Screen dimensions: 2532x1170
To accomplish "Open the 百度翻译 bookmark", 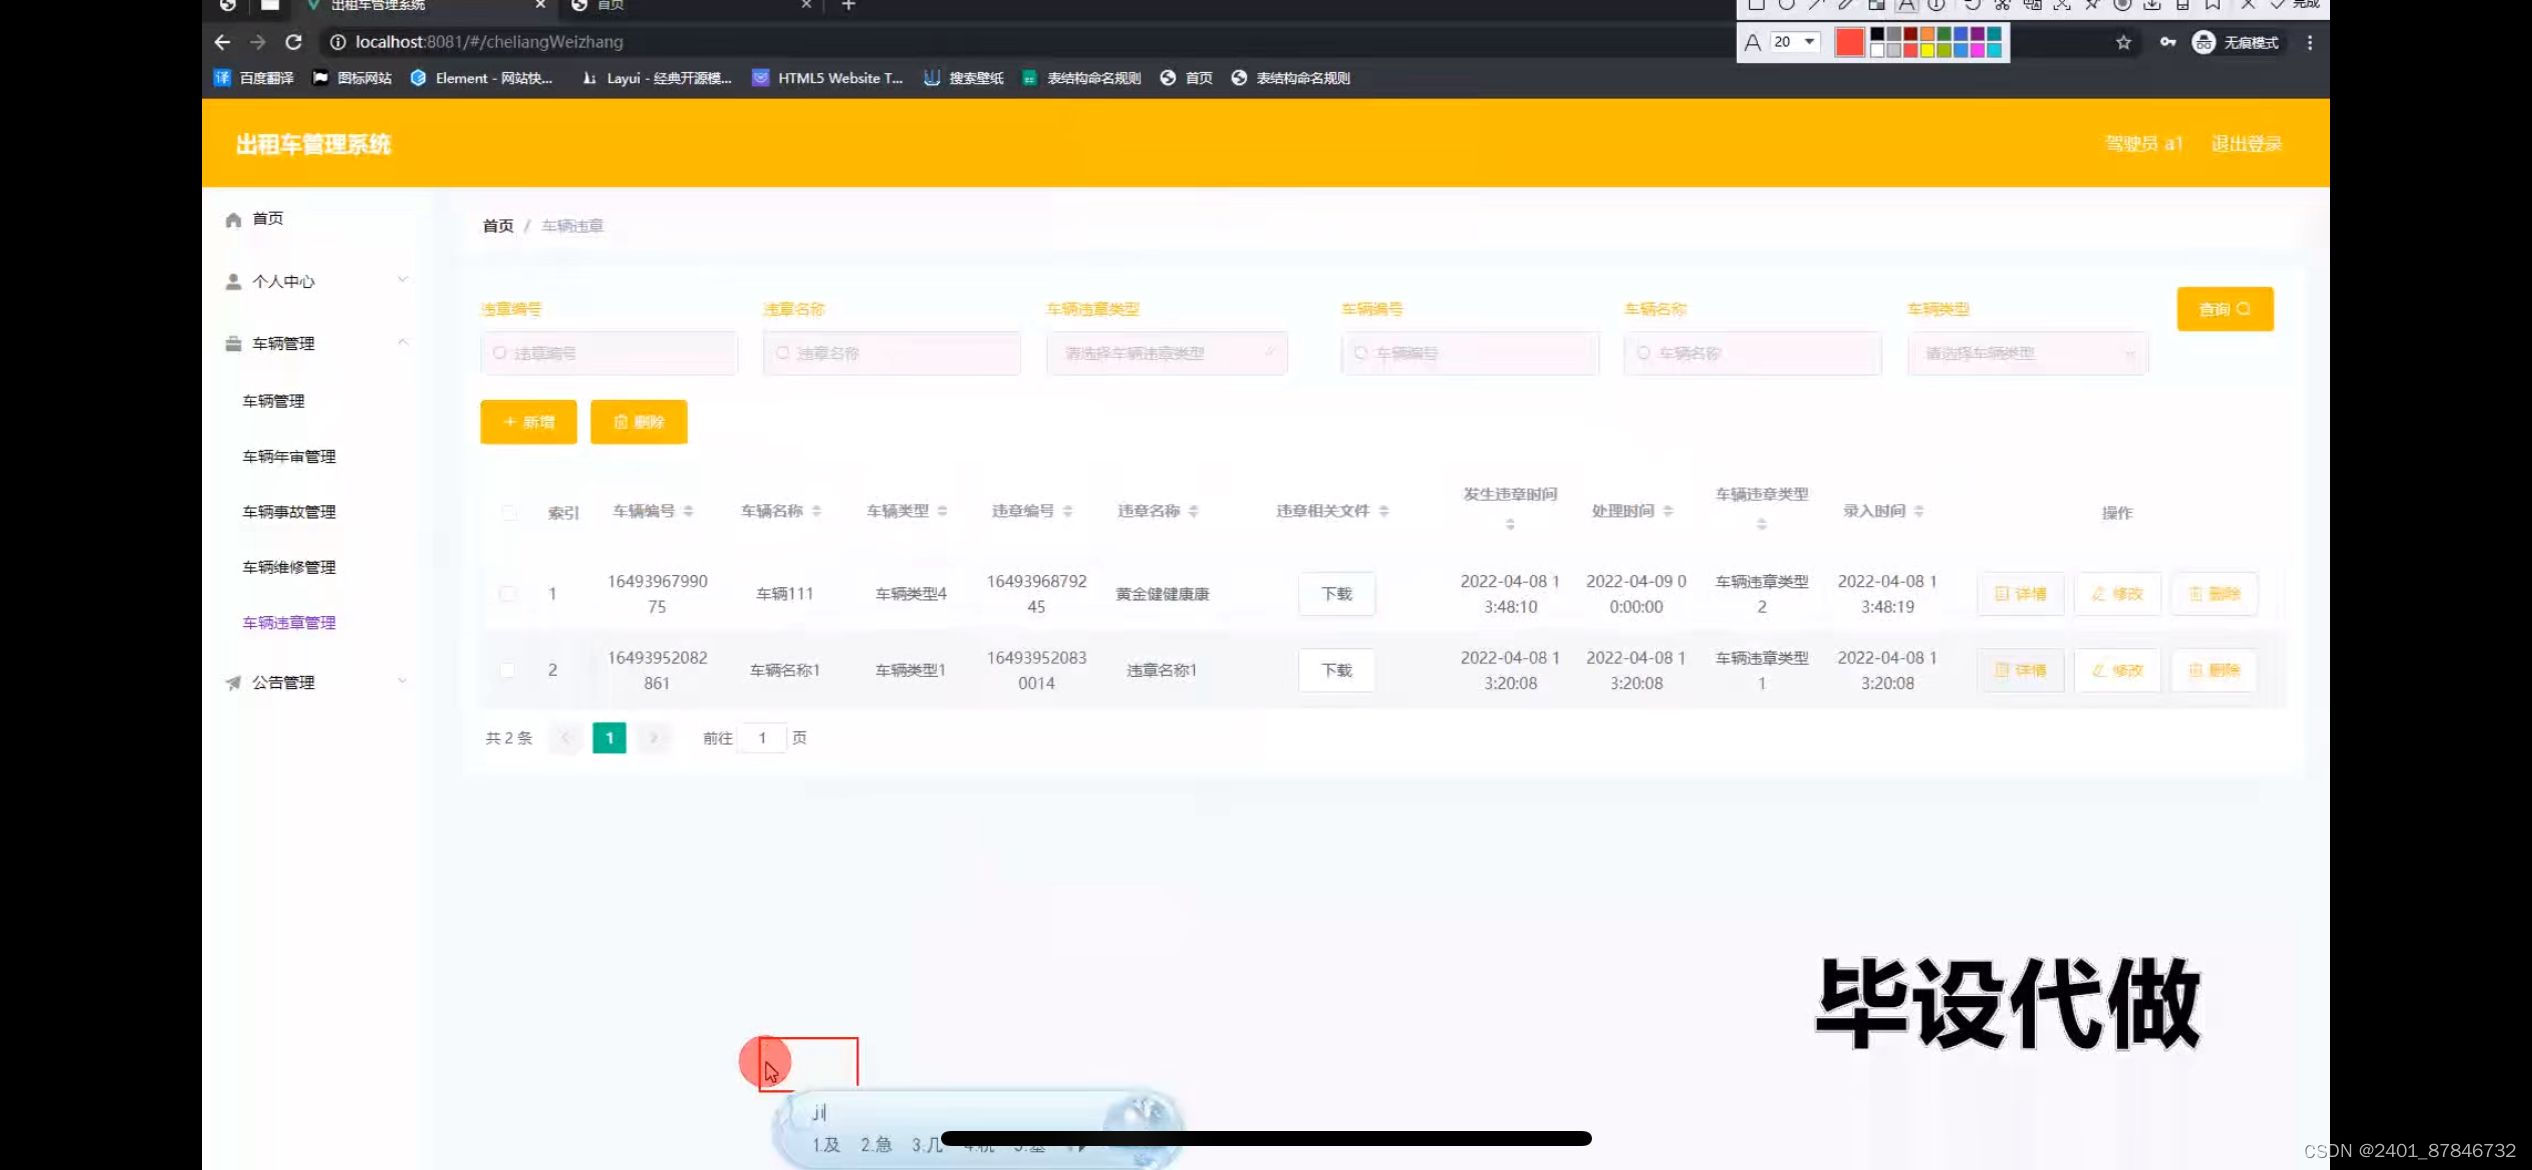I will click(254, 78).
